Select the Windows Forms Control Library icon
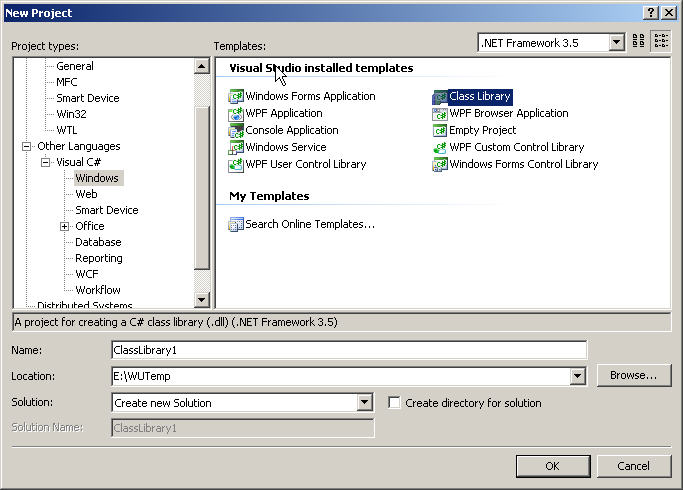The height and width of the screenshot is (490, 683). pos(440,164)
